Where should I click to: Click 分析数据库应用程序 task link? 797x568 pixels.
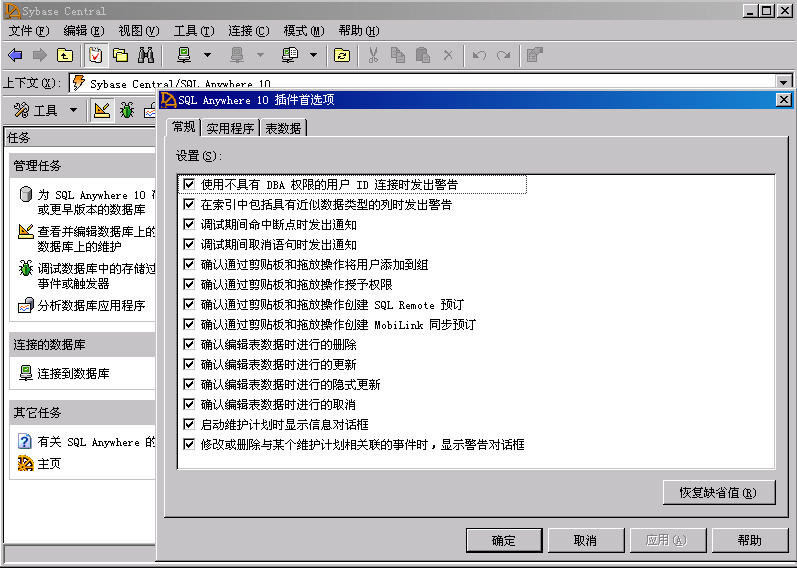coord(91,306)
